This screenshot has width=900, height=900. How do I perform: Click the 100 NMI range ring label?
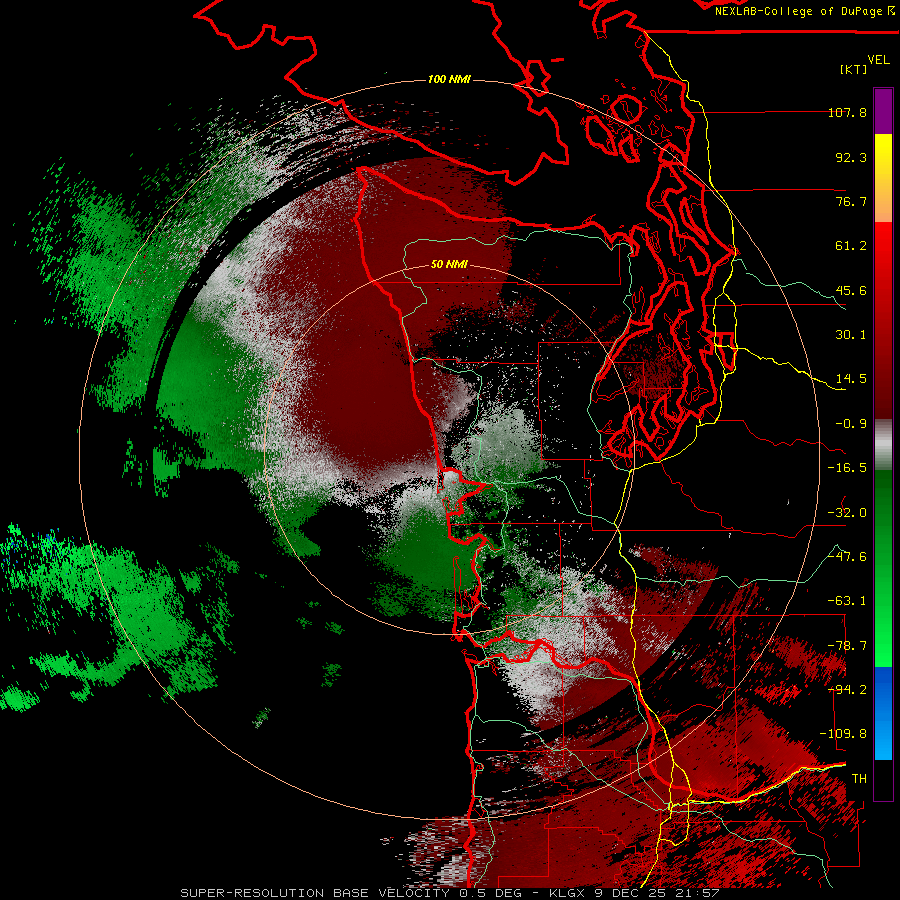pyautogui.click(x=449, y=79)
